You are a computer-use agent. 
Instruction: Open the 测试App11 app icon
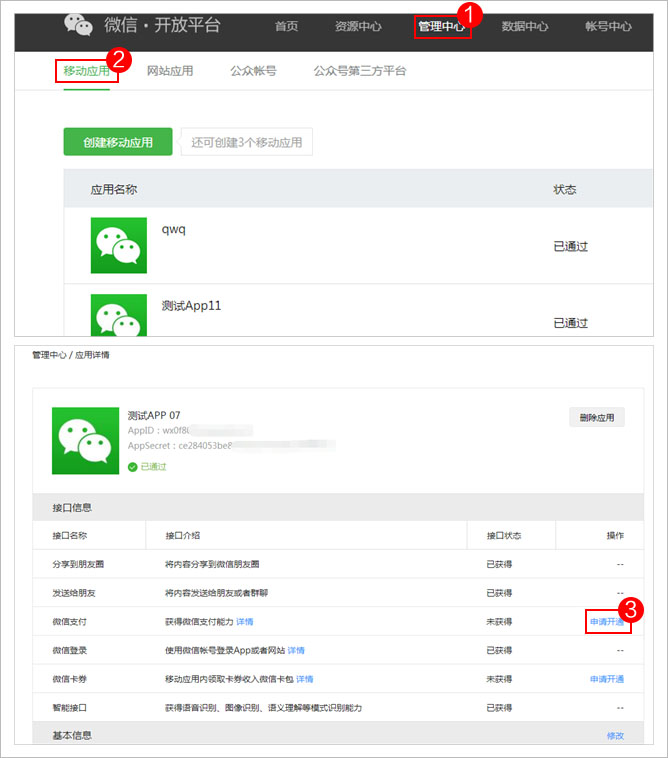119,315
